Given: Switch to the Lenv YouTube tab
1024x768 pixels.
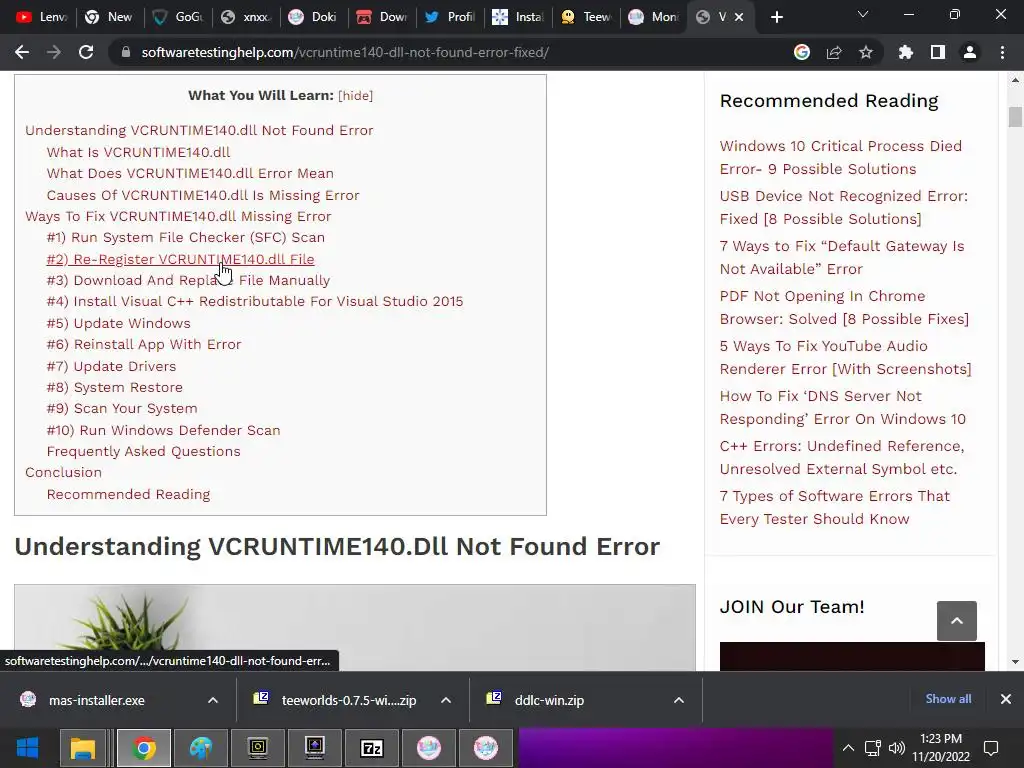Looking at the screenshot, I should click(41, 17).
